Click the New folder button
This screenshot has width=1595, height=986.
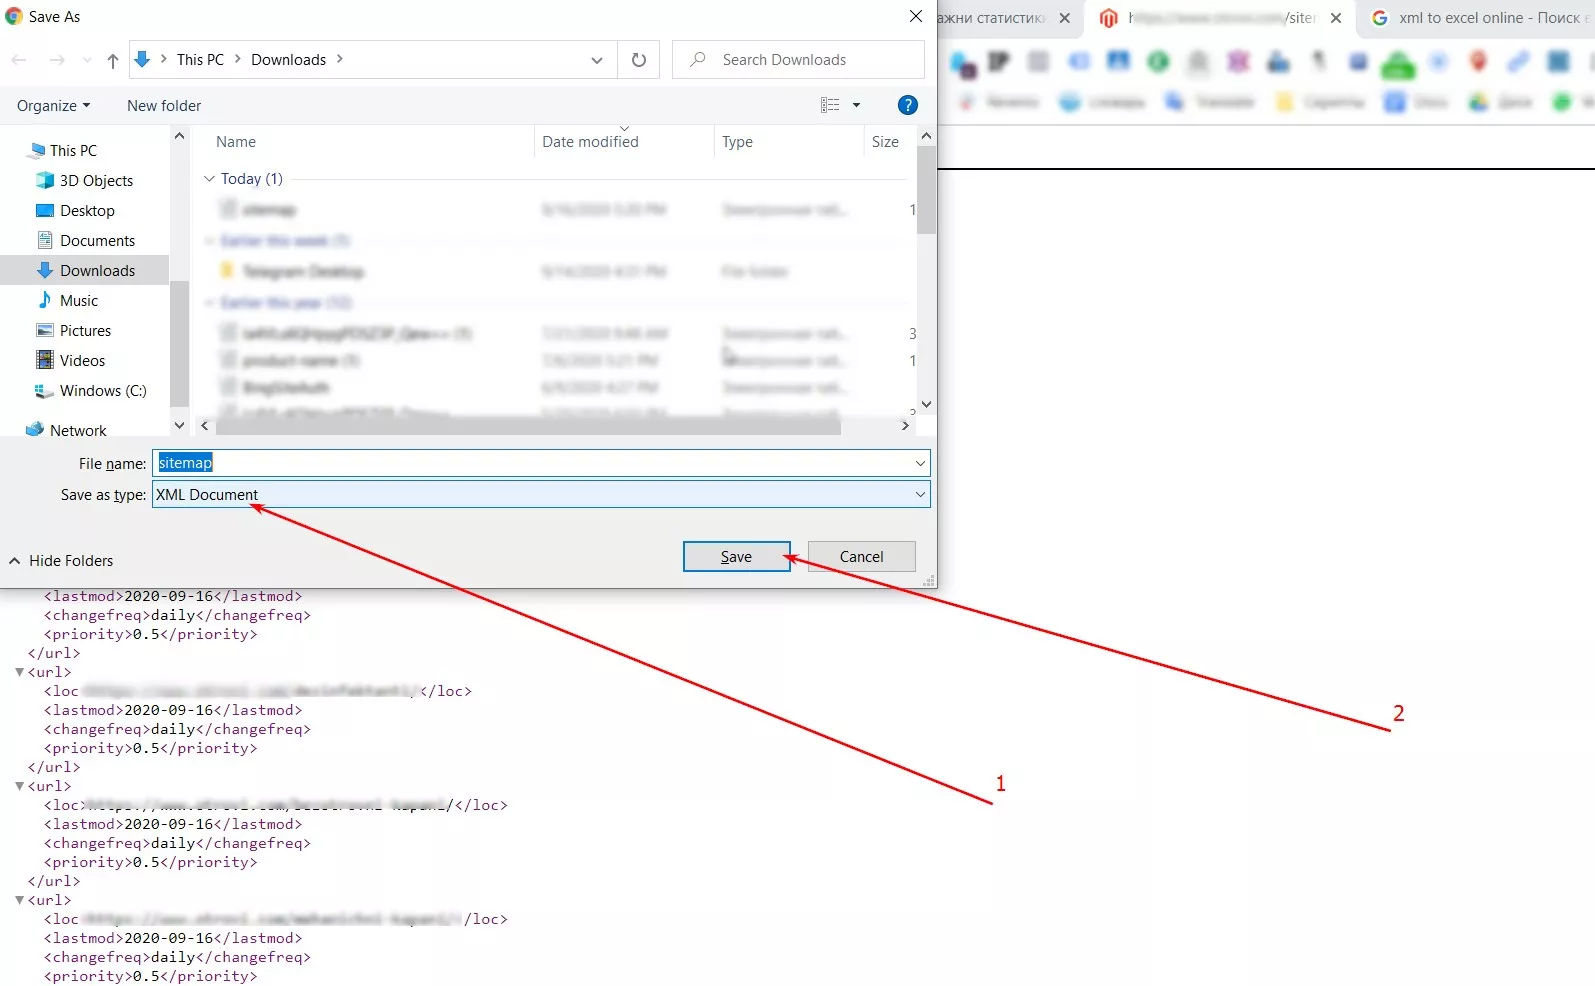(164, 106)
